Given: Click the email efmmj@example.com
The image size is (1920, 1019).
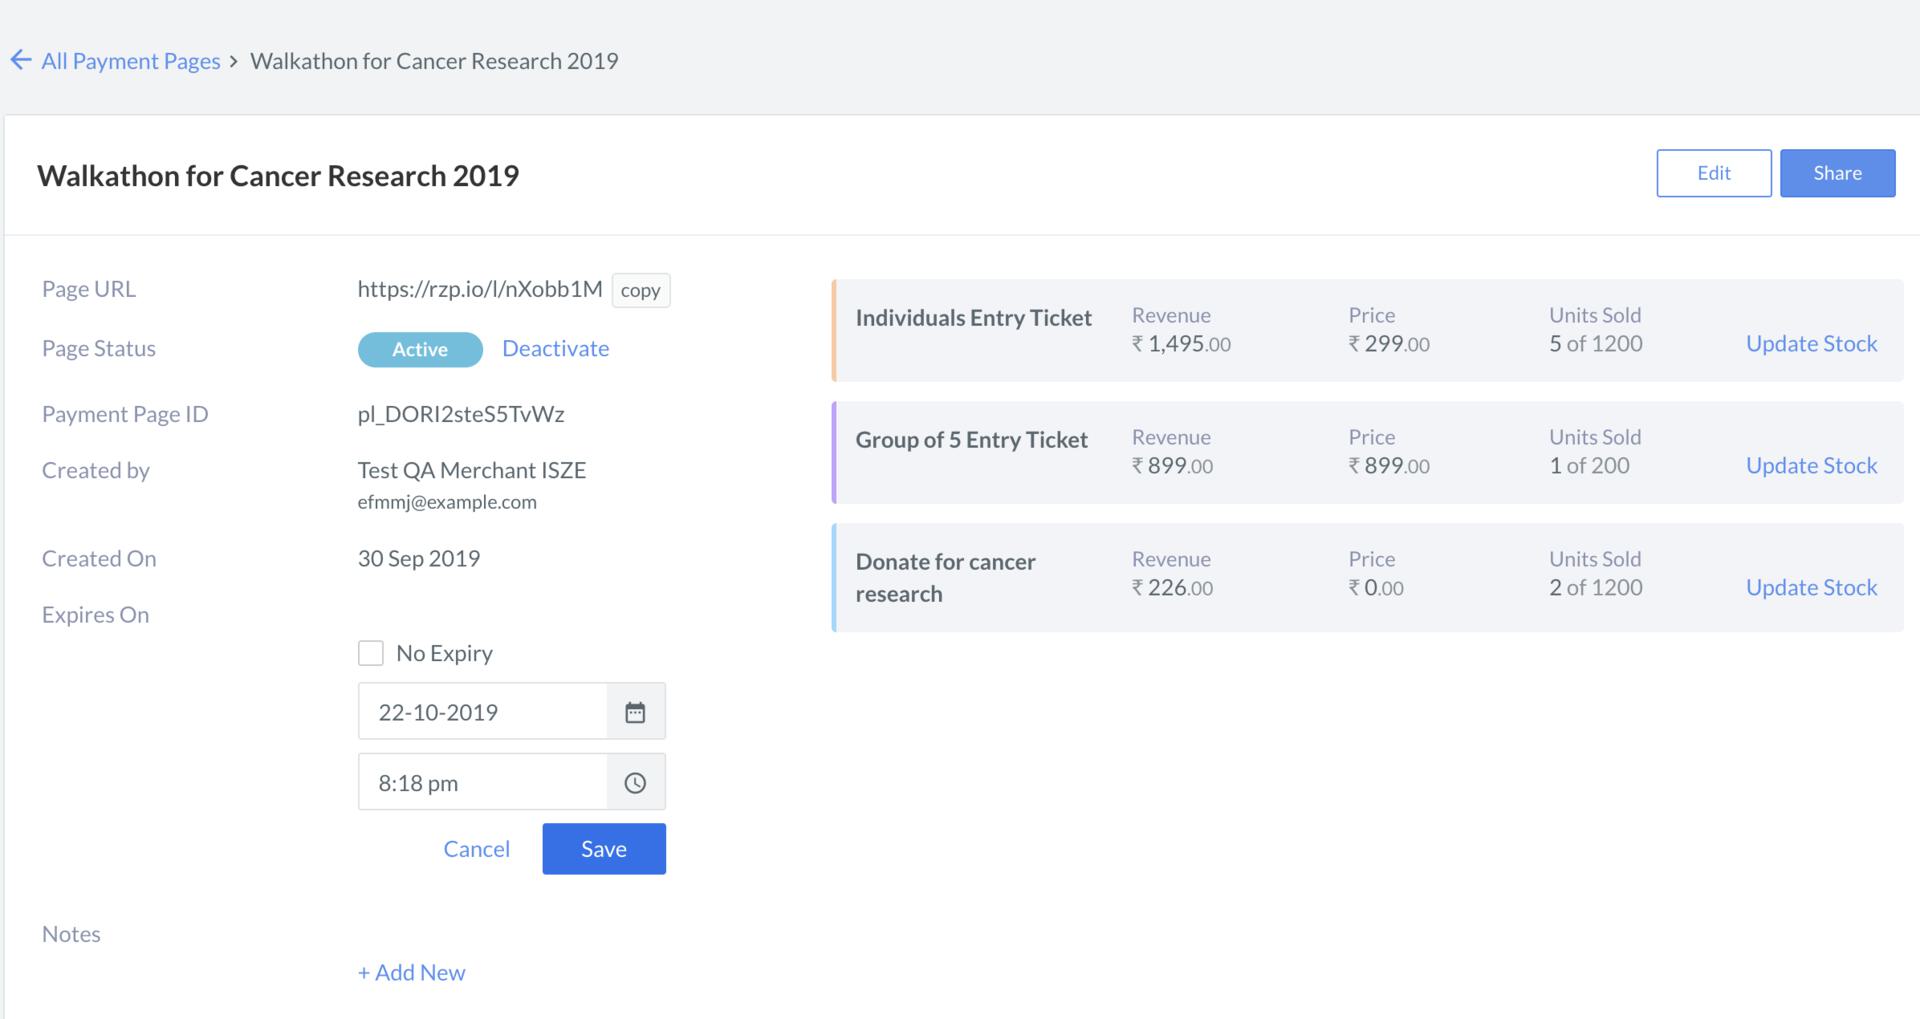Looking at the screenshot, I should pyautogui.click(x=447, y=502).
